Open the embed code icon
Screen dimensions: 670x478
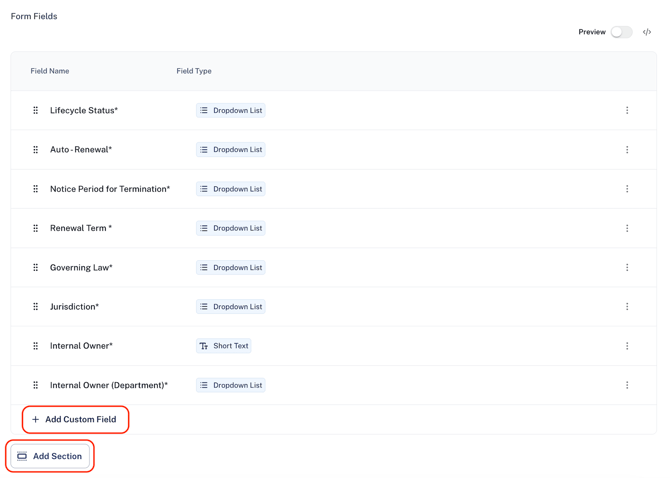coord(647,32)
